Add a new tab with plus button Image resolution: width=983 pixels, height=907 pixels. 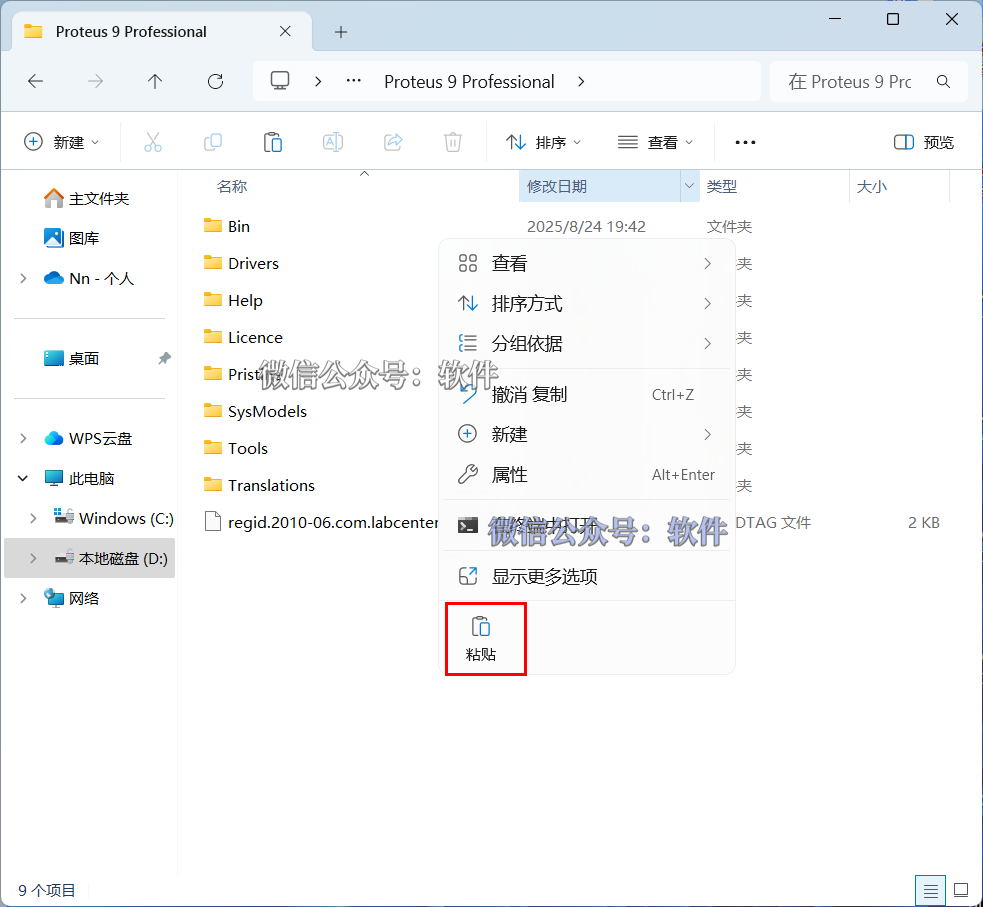[x=341, y=32]
